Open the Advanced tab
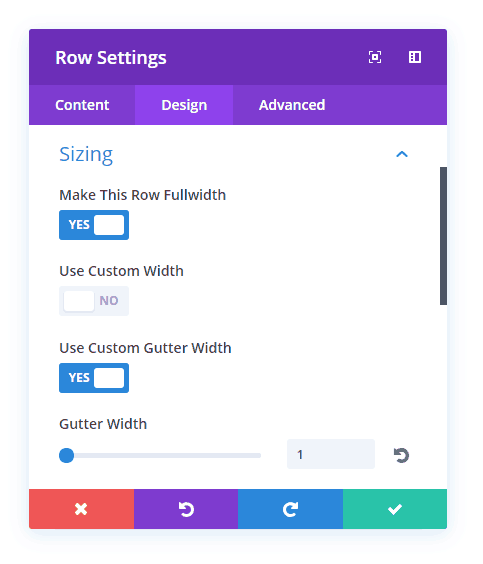The height and width of the screenshot is (564, 483). [292, 105]
